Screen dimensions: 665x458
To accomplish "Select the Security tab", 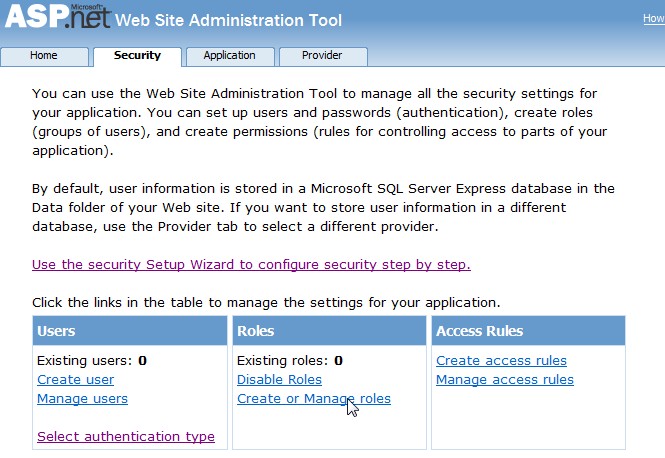I will coord(137,56).
